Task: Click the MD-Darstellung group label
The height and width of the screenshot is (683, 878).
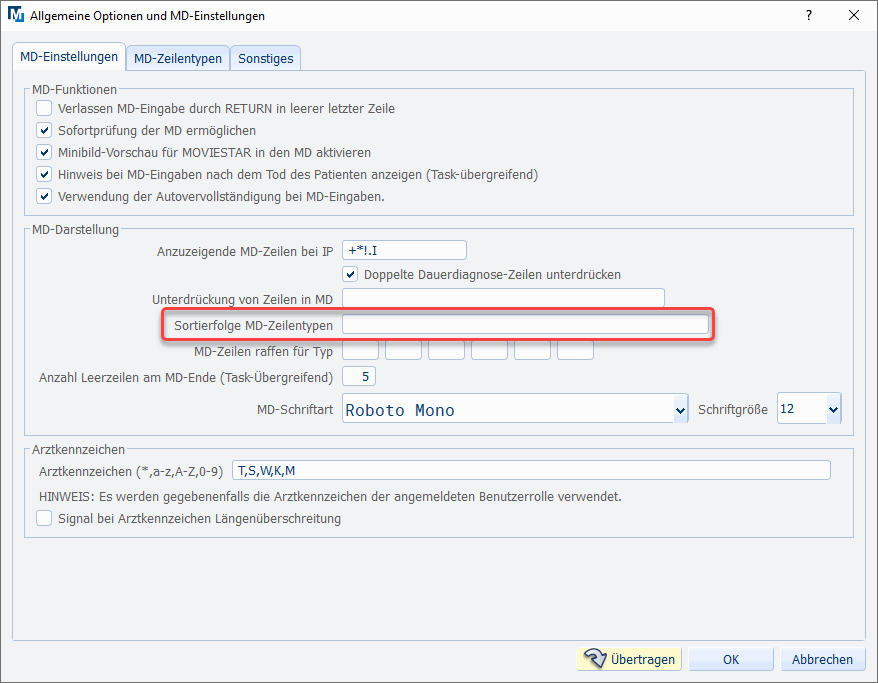Action: [75, 230]
